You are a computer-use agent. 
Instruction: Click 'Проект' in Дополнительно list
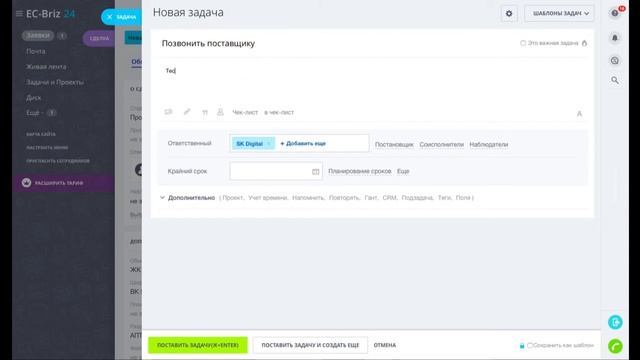coord(233,198)
